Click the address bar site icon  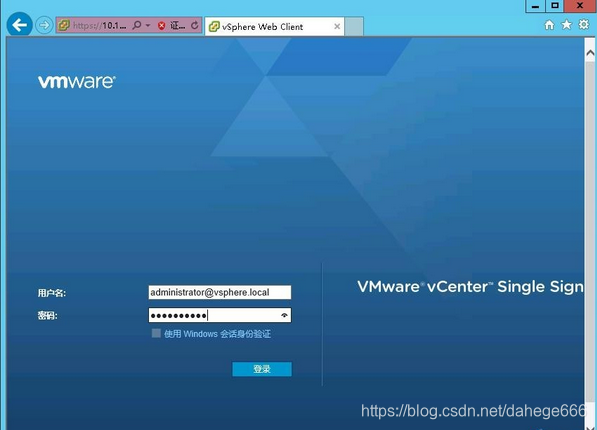64,26
